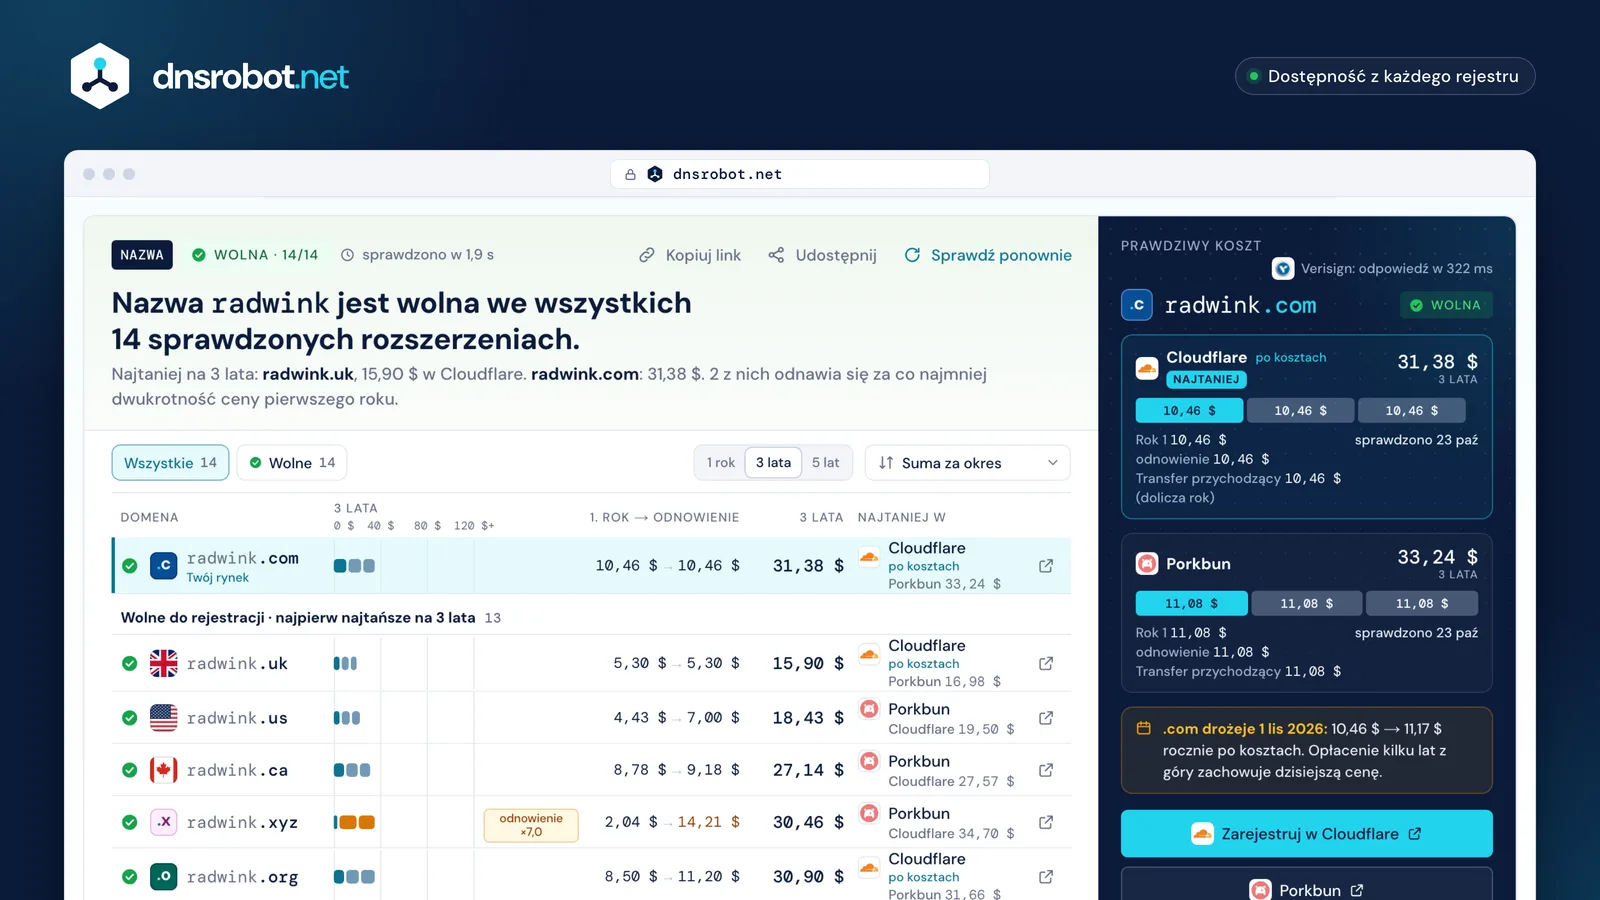Image resolution: width=1600 pixels, height=900 pixels.
Task: Select the 1 rok period option
Action: (x=721, y=463)
